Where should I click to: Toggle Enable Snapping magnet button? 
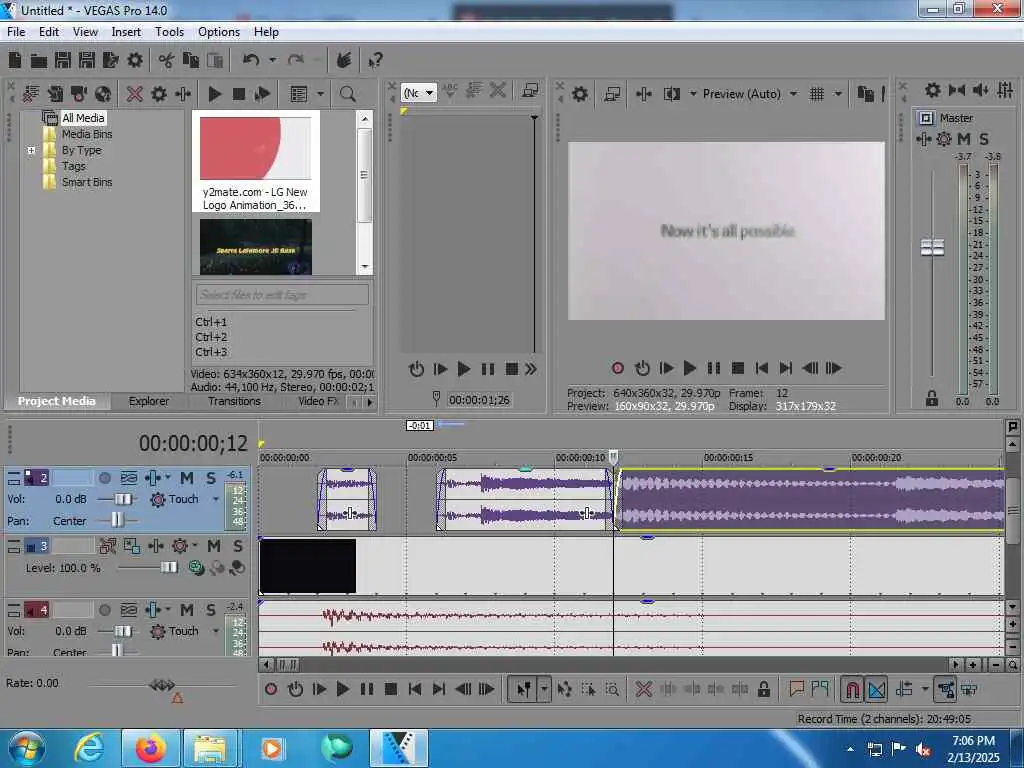[x=852, y=689]
